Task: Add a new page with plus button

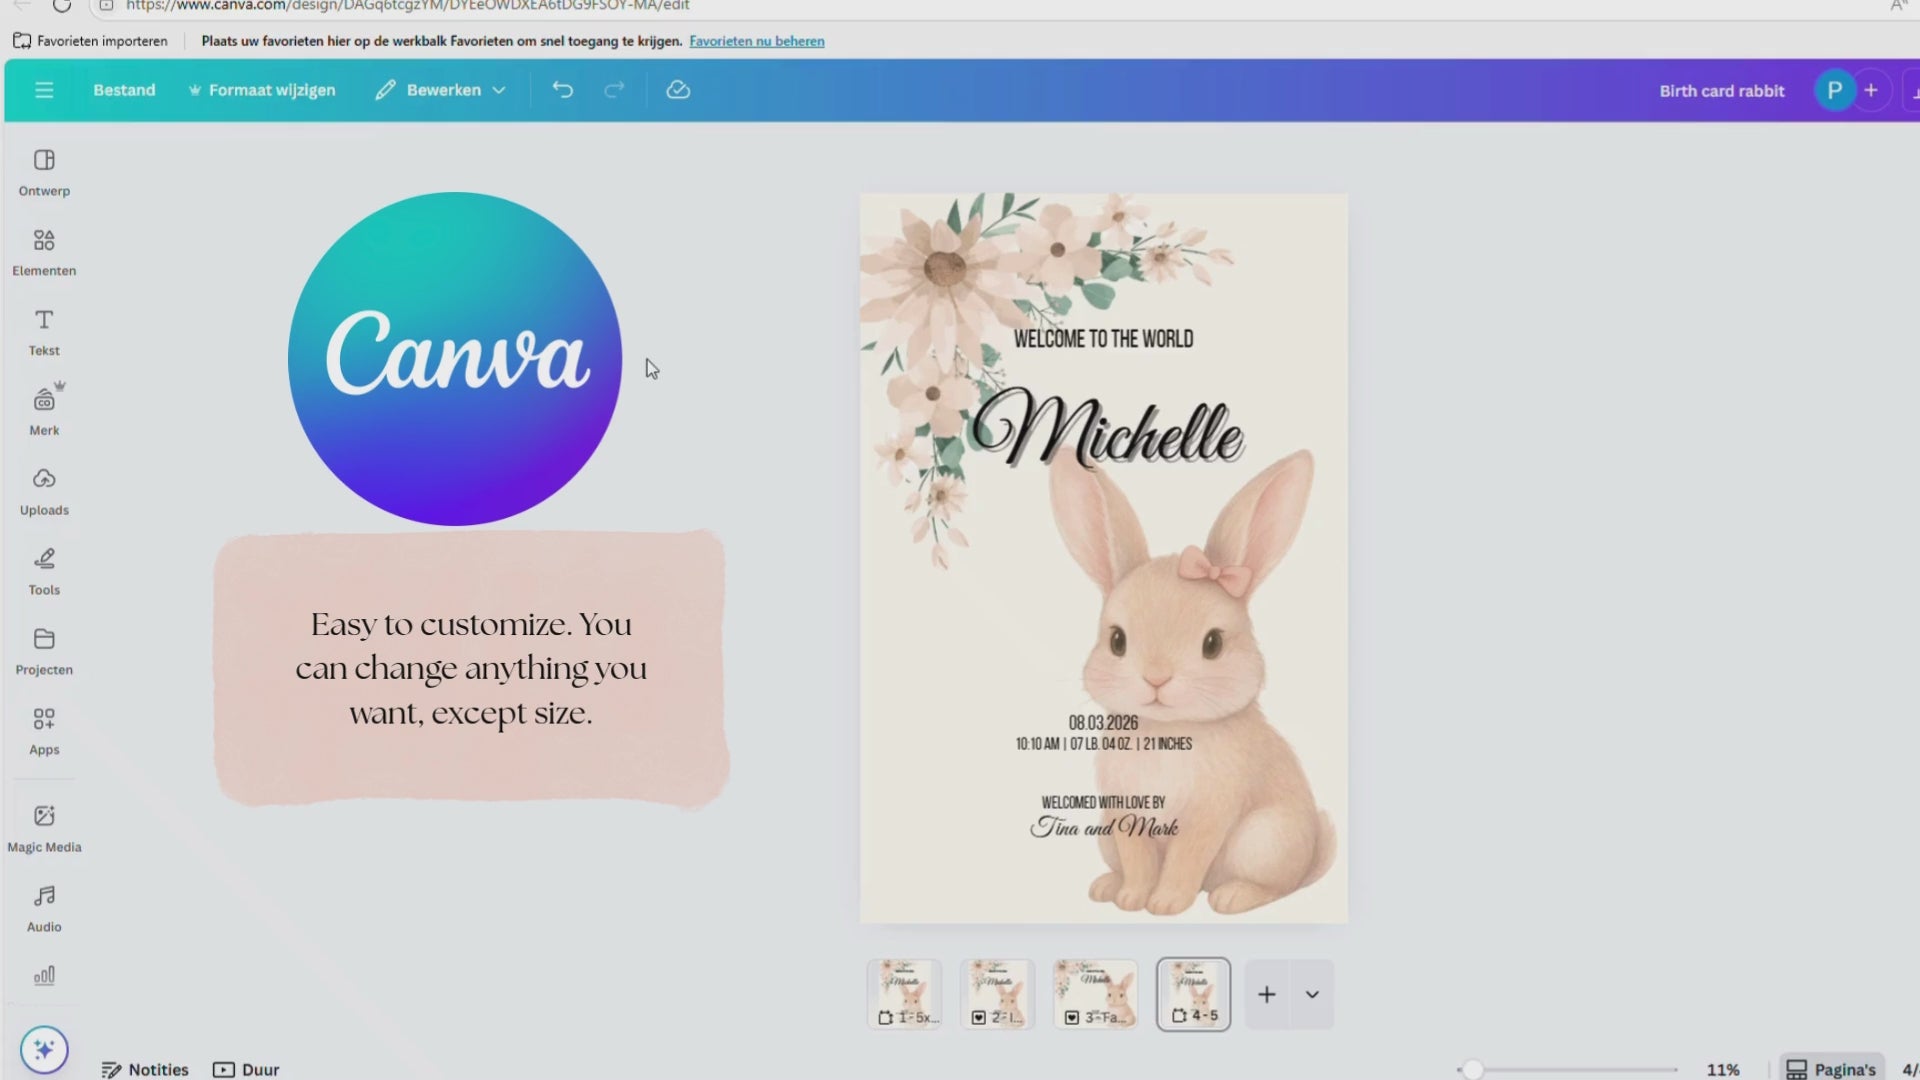Action: [x=1267, y=994]
